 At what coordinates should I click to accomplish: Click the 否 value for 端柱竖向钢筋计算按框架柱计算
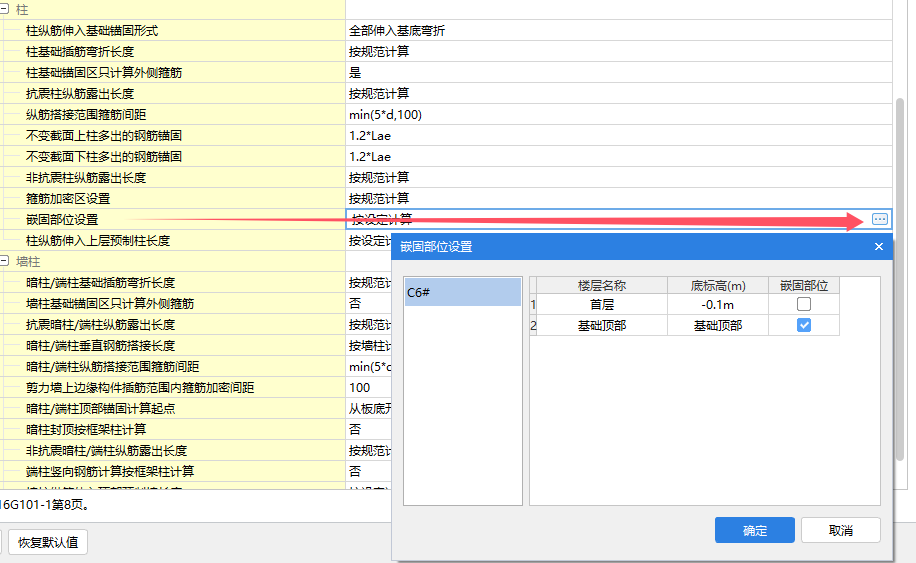tap(355, 471)
